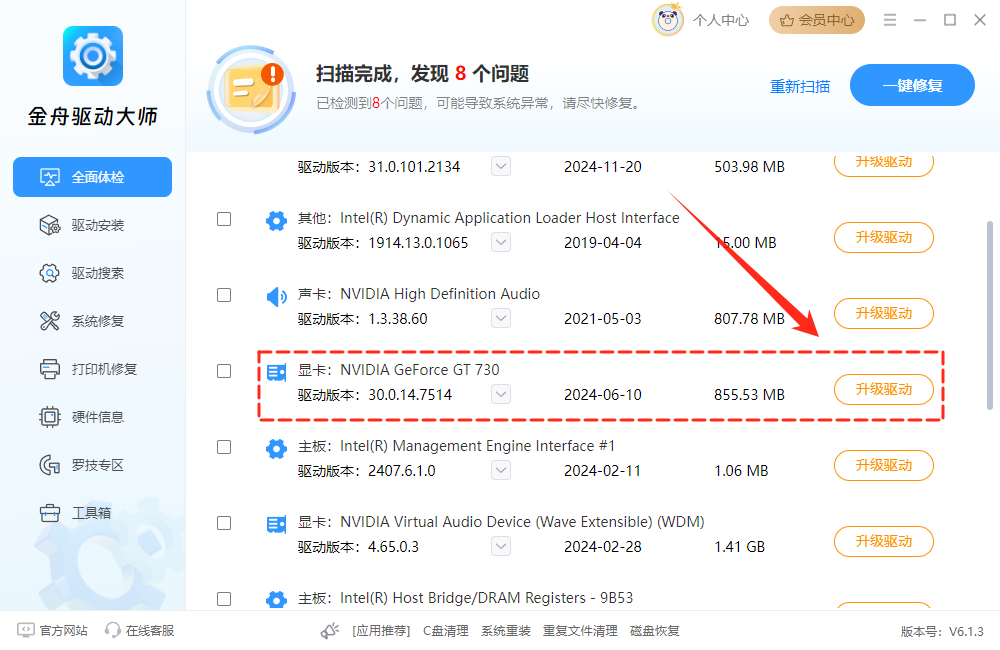Click the gear icon for Management Engine Interface
Screen dimensions: 1000x650
[x=276, y=448]
